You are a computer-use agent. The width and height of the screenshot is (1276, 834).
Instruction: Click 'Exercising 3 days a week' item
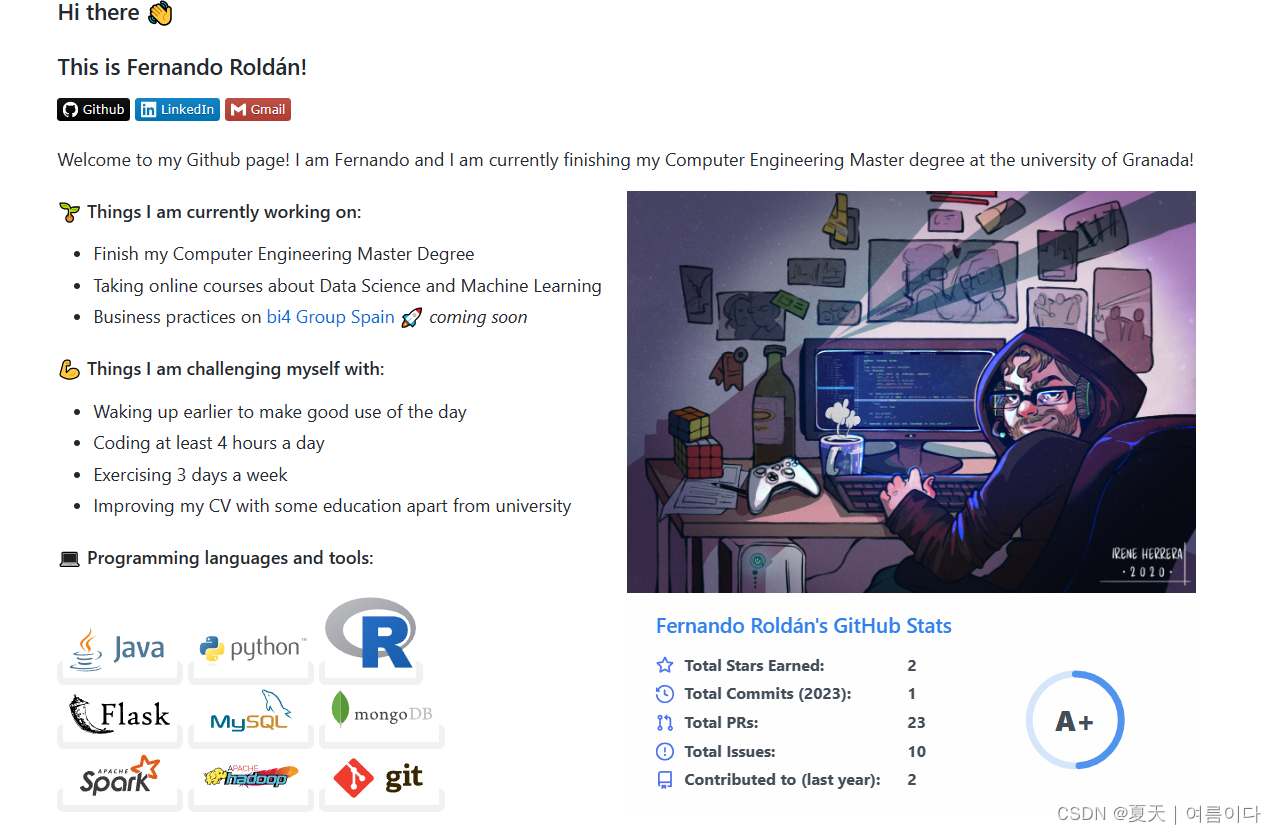[x=190, y=475]
